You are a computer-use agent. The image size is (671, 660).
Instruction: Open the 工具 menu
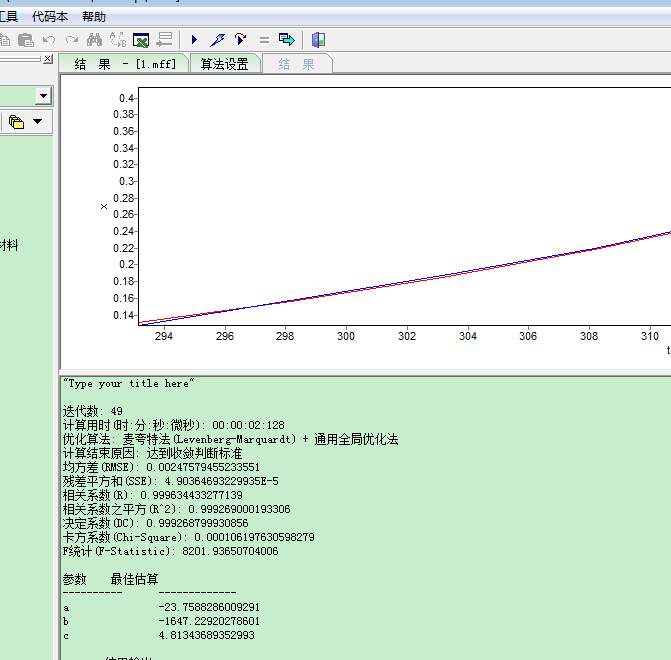(9, 17)
